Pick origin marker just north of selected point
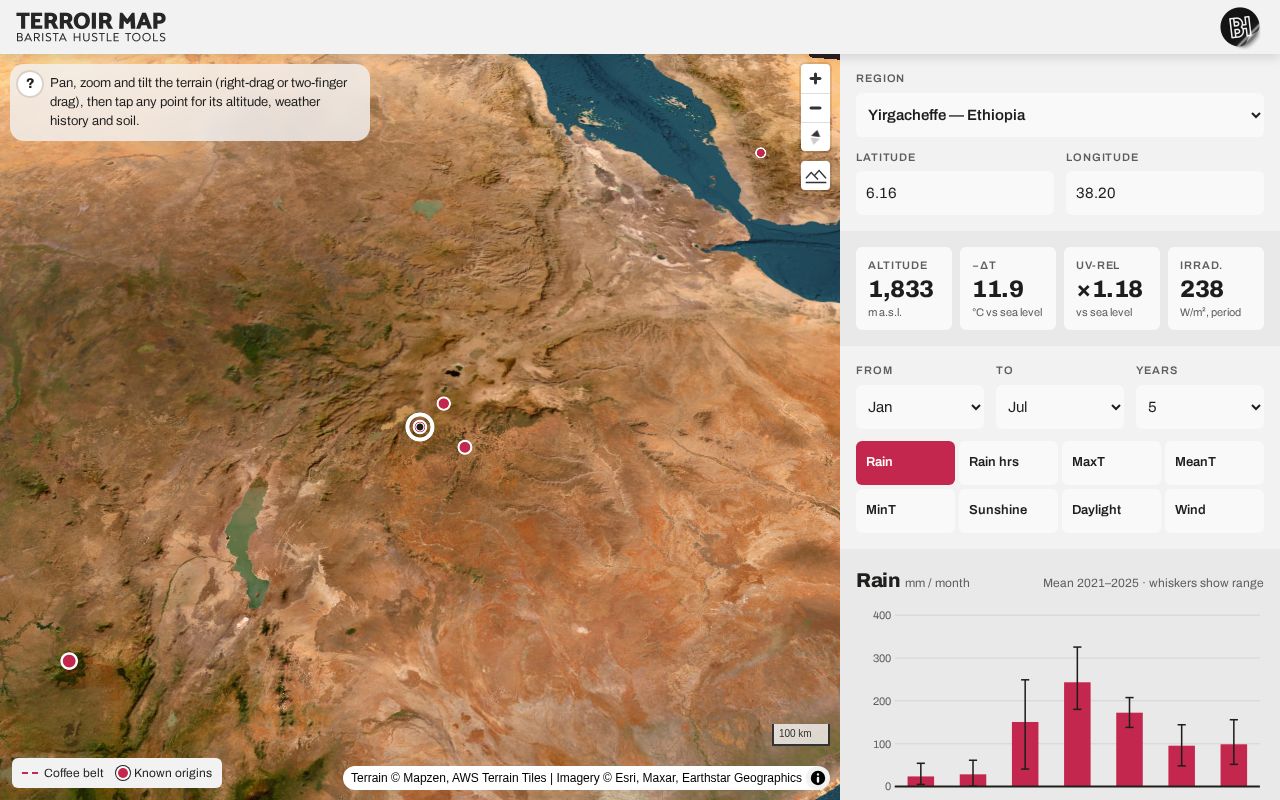The image size is (1280, 800). (x=444, y=404)
